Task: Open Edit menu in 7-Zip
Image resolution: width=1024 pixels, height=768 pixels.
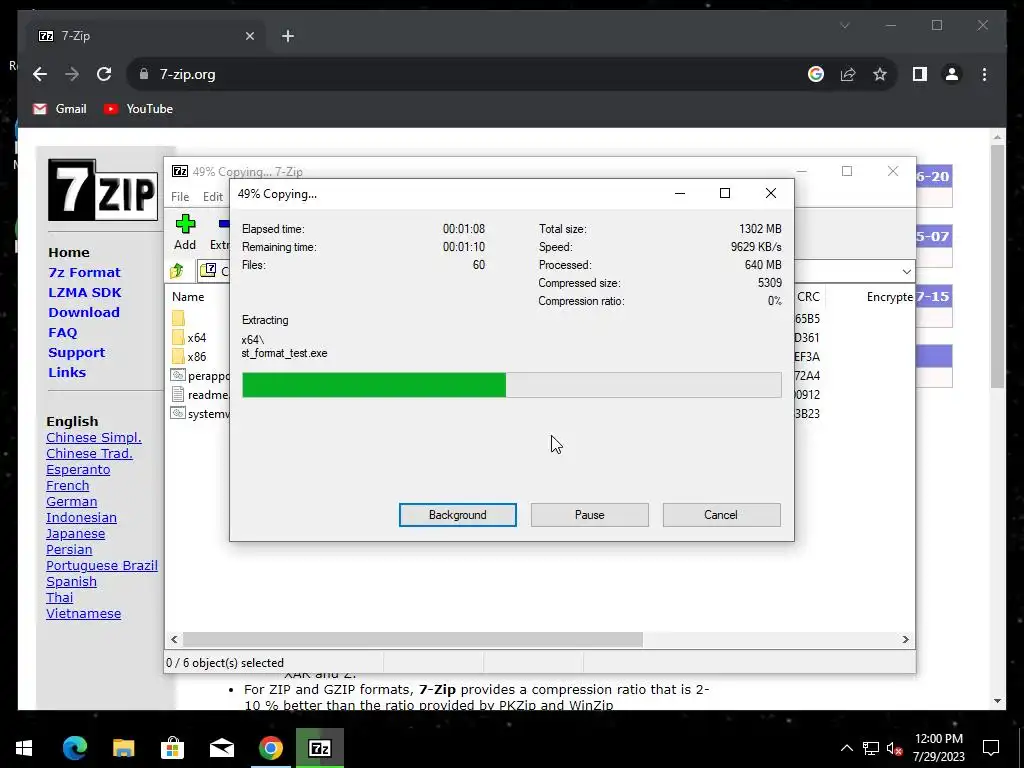Action: pyautogui.click(x=213, y=197)
